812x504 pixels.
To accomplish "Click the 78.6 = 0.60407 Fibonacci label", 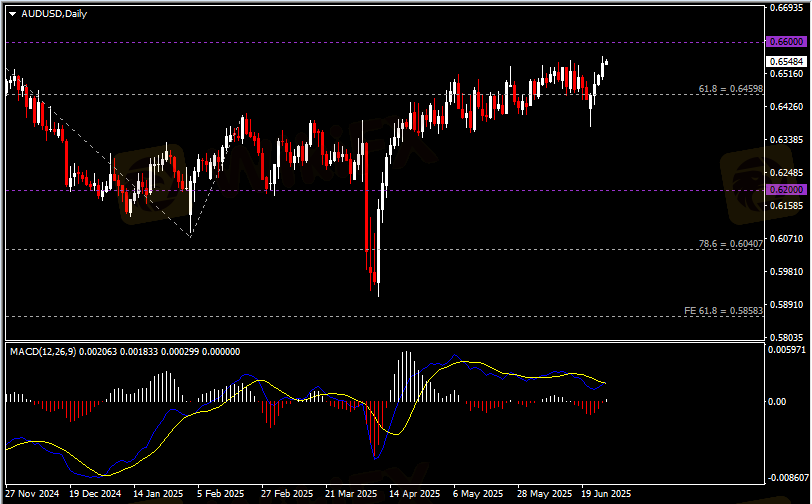I will 731,243.
